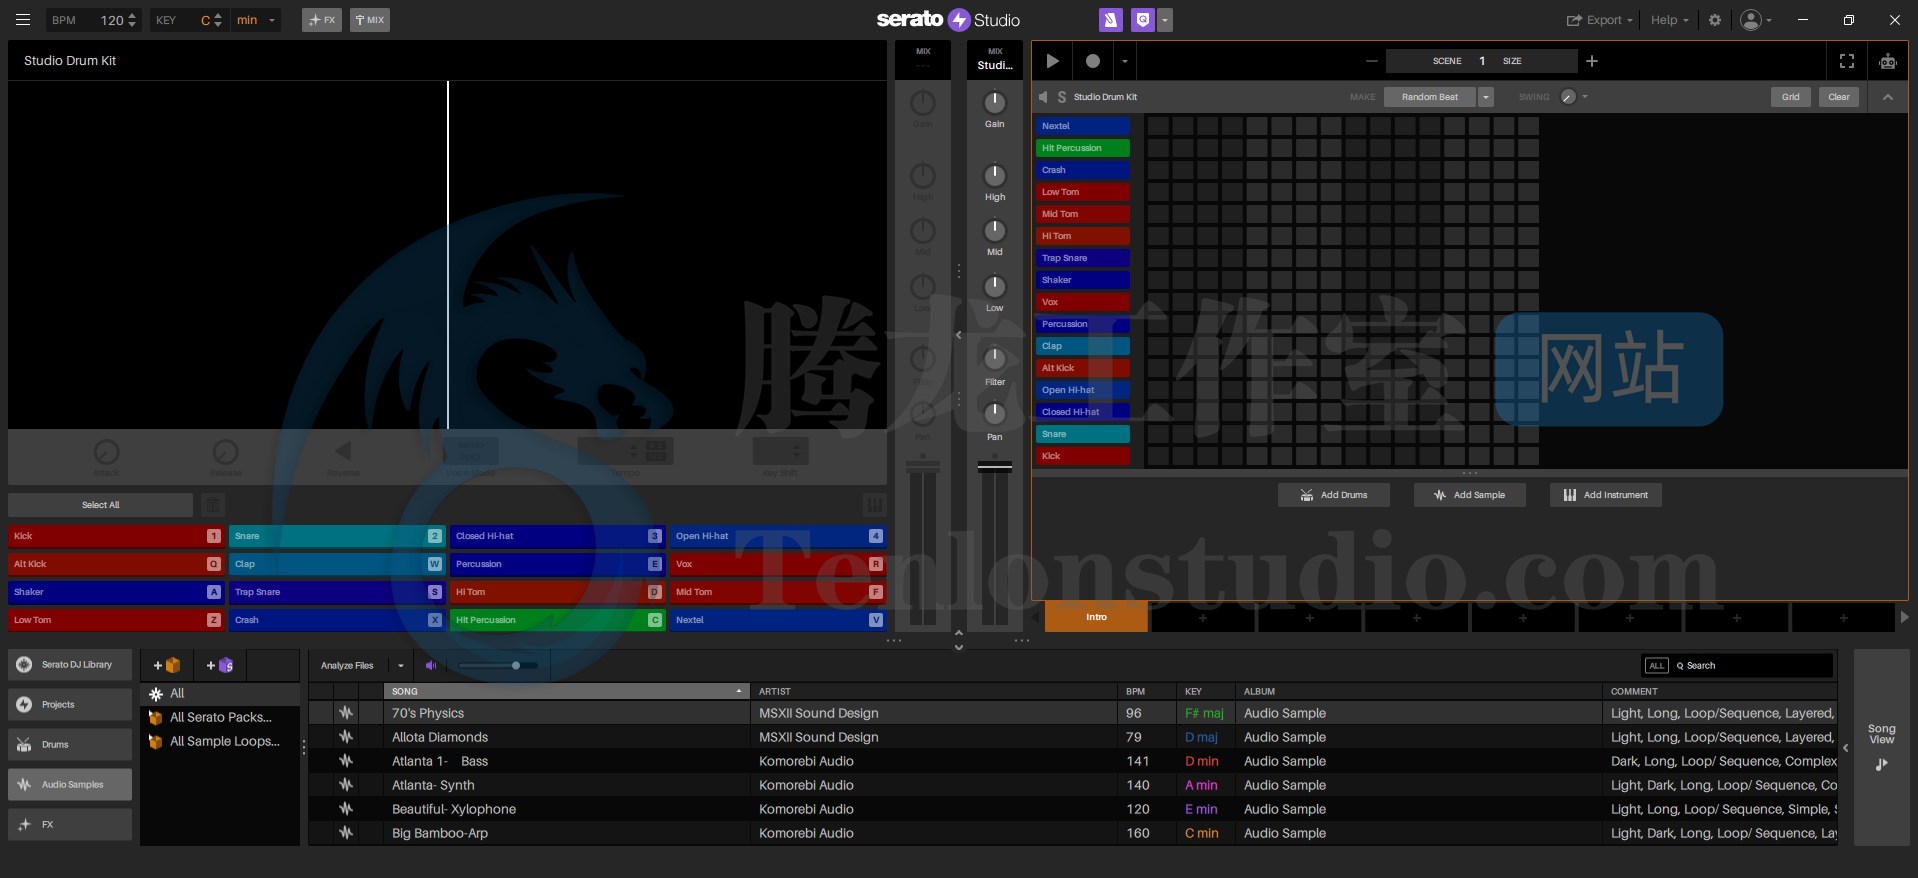
Task: Switch to Song View
Action: click(1881, 746)
